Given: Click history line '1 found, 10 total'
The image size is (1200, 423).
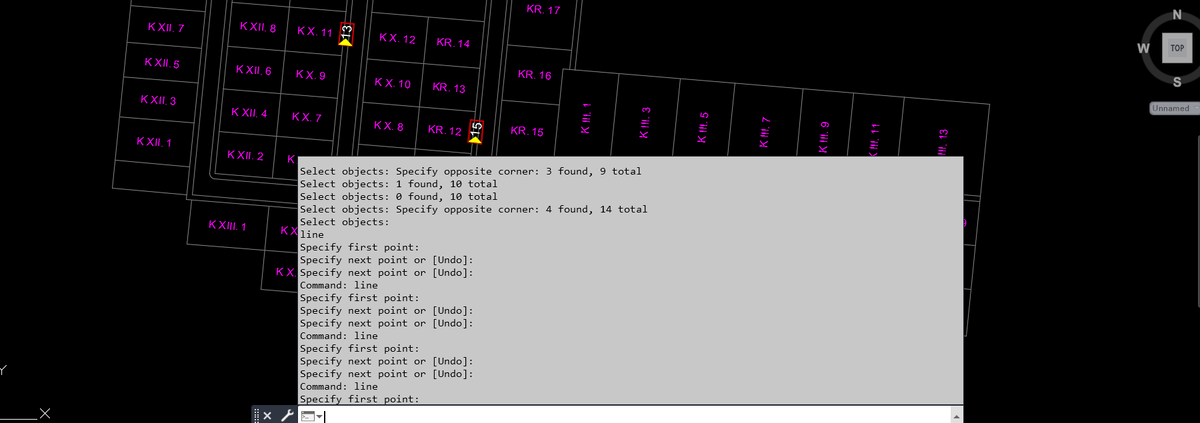Looking at the screenshot, I should click(399, 184).
